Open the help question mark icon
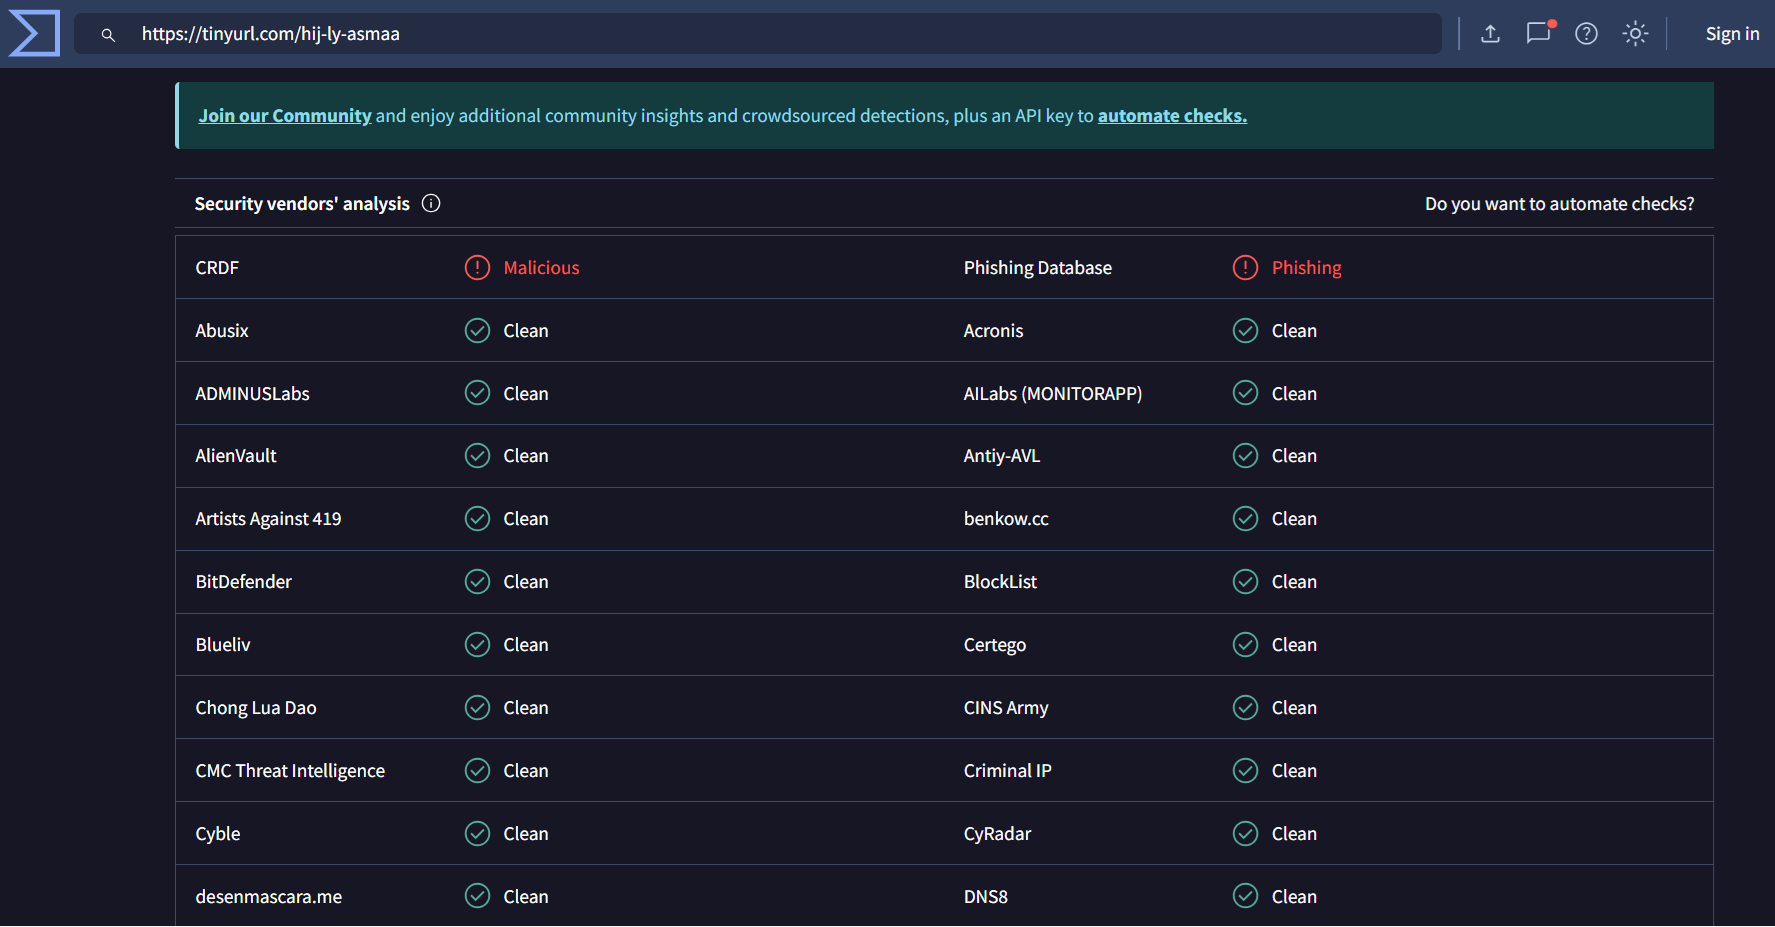Viewport: 1775px width, 927px height. (x=1586, y=34)
